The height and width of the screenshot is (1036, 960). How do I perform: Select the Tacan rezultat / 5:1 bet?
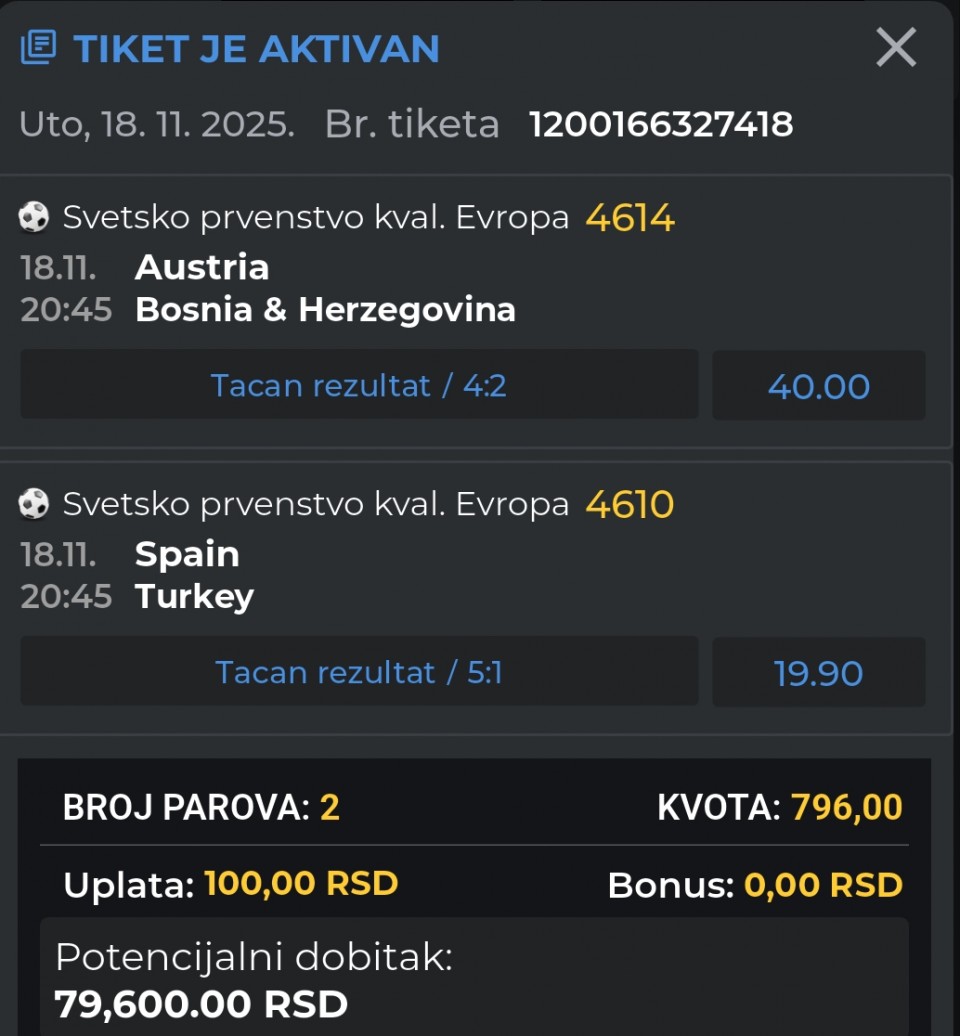click(x=359, y=672)
